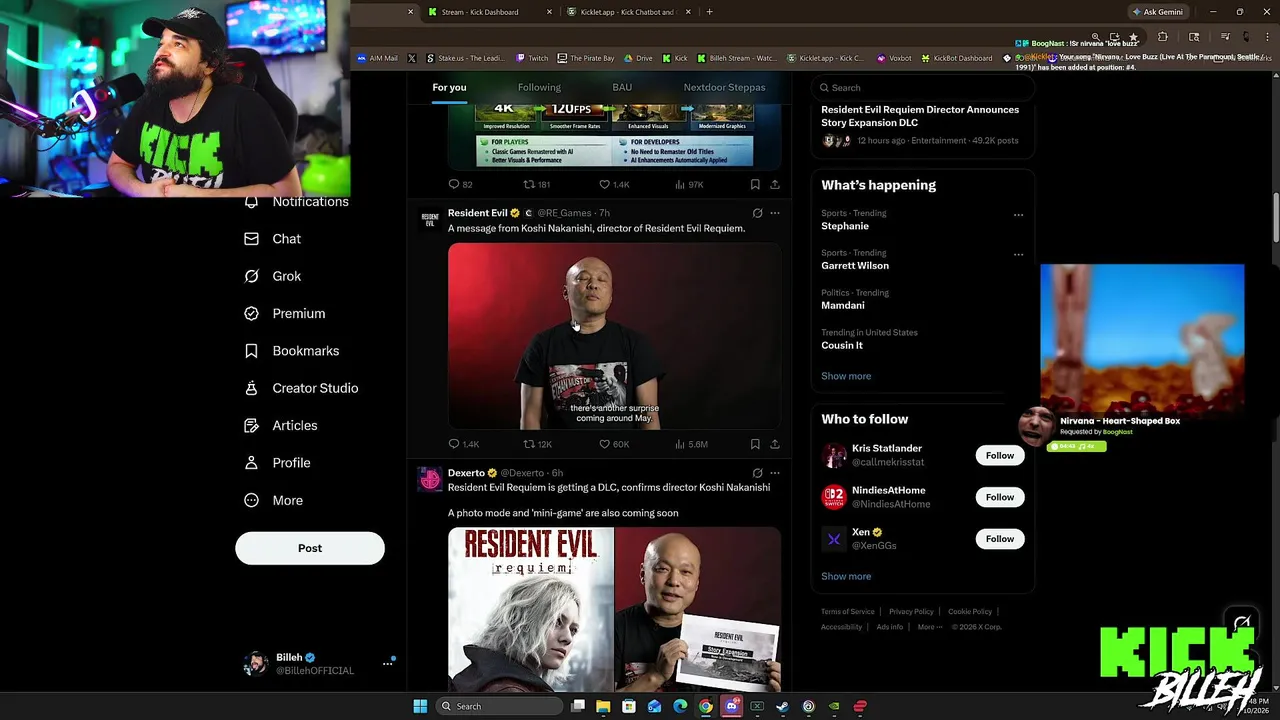Expand the footer More links
The height and width of the screenshot is (720, 1280).
(929, 627)
